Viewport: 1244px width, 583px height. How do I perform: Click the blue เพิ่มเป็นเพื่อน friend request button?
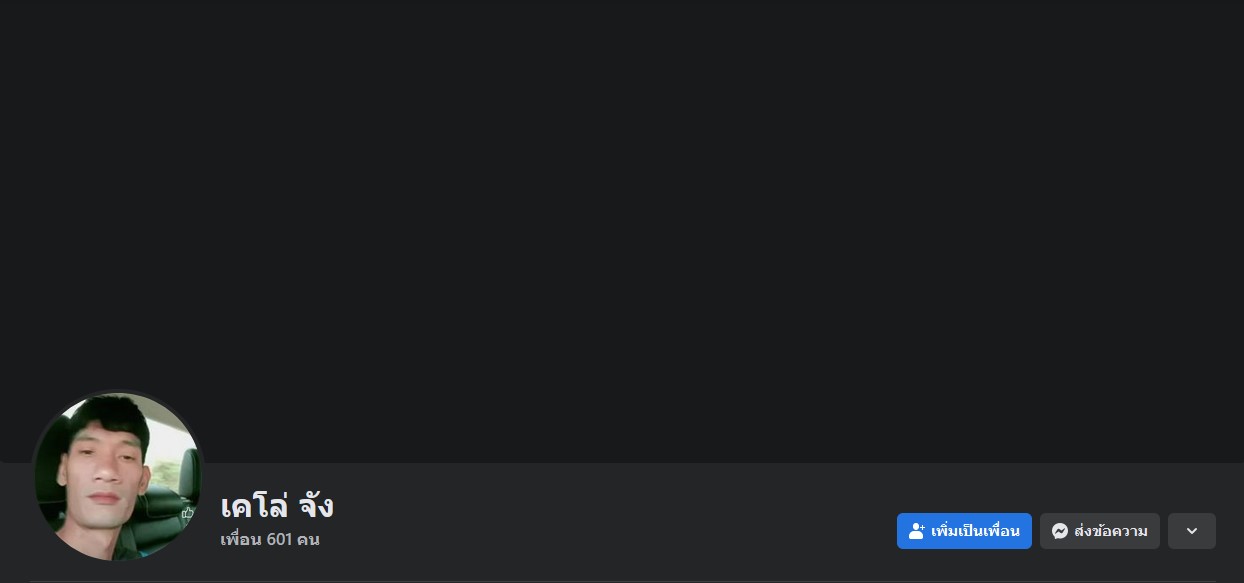(x=964, y=531)
